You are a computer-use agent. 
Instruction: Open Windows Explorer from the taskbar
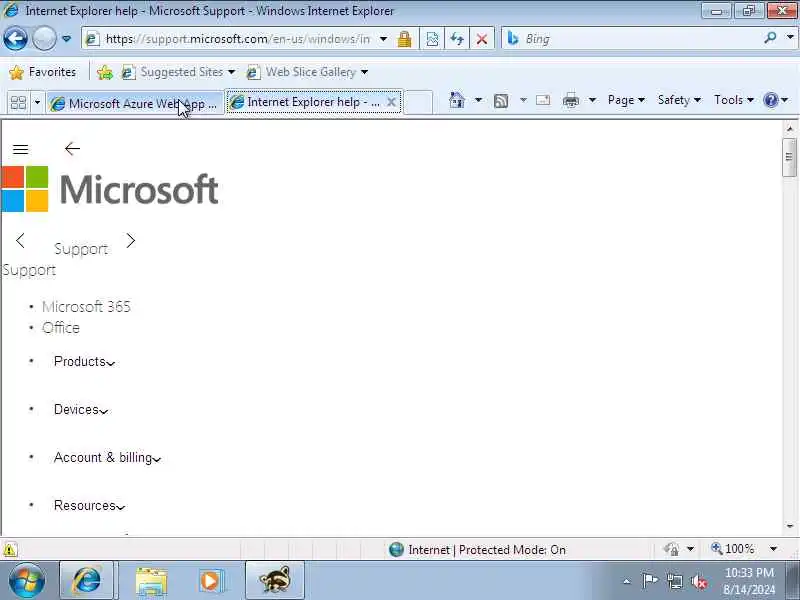point(151,581)
